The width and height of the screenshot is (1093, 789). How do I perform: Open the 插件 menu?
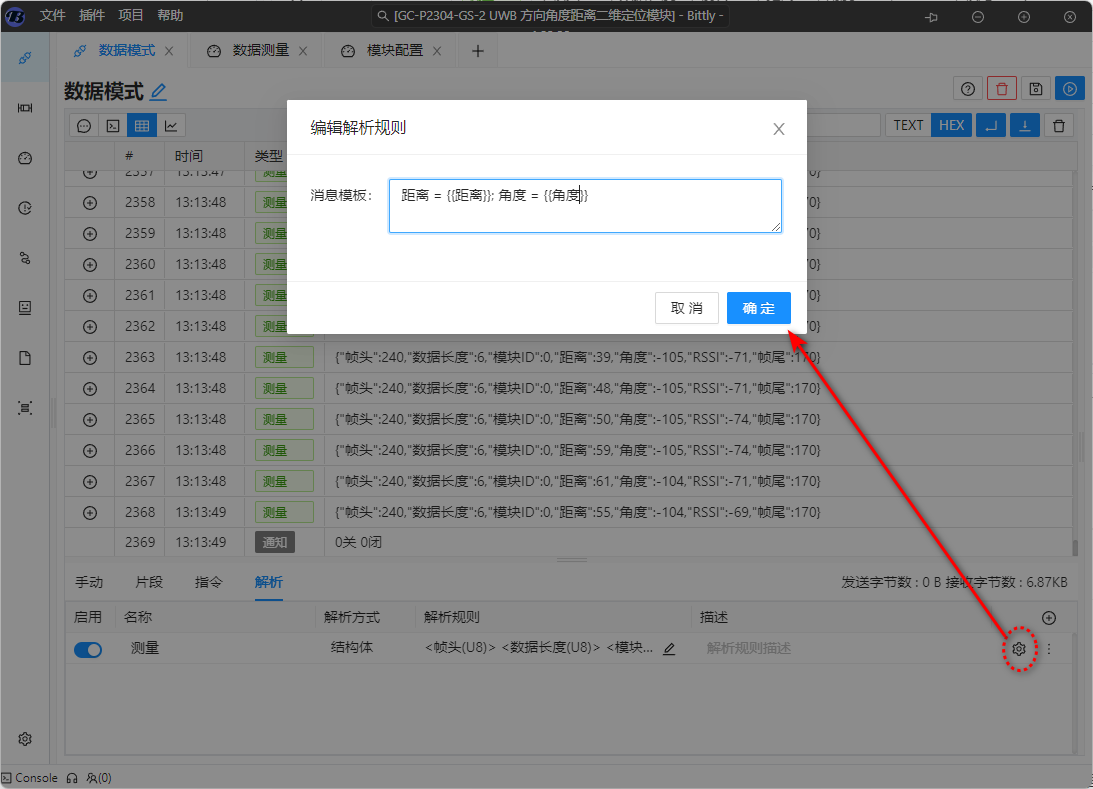[91, 16]
